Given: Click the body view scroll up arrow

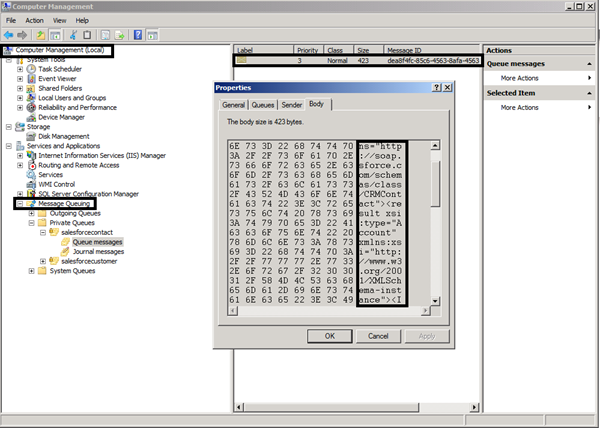Looking at the screenshot, I should pyautogui.click(x=435, y=145).
